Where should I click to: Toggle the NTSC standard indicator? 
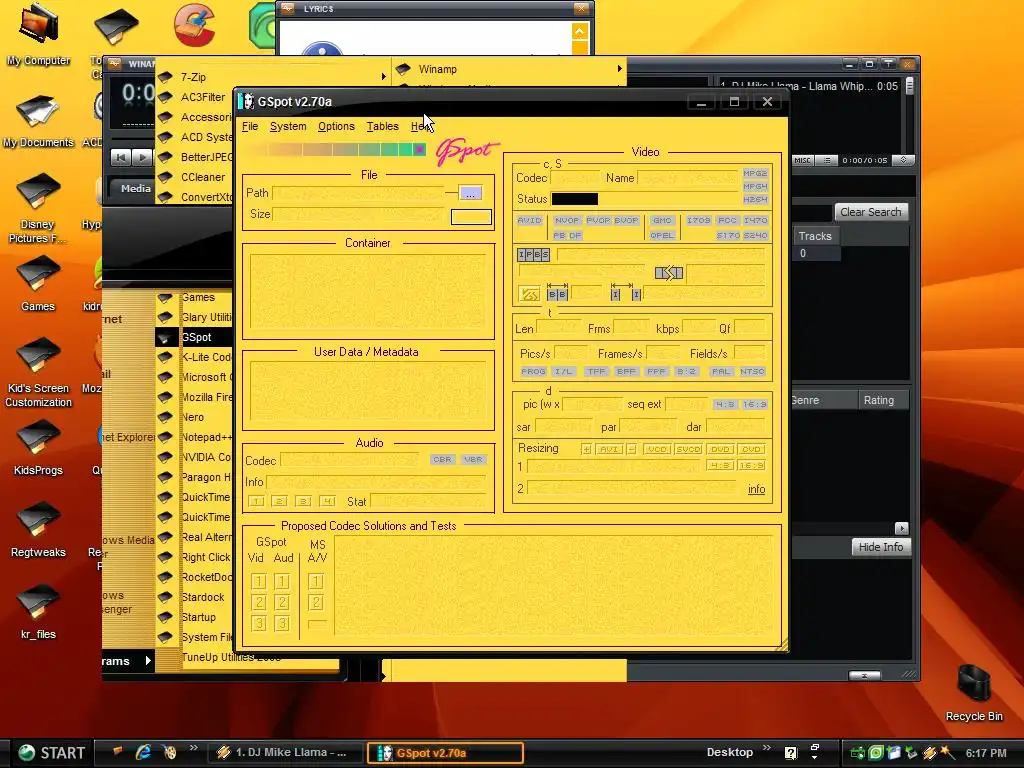coord(752,372)
